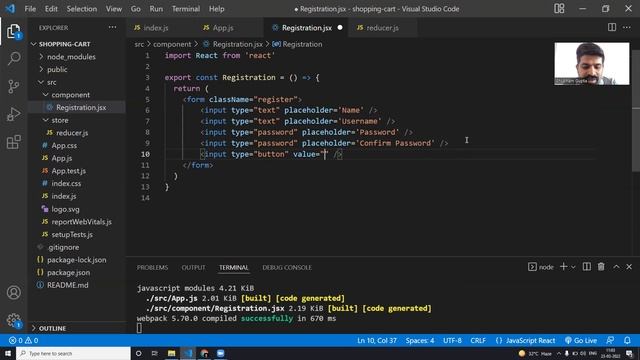Open the feedback icon in status bar

click(610, 340)
